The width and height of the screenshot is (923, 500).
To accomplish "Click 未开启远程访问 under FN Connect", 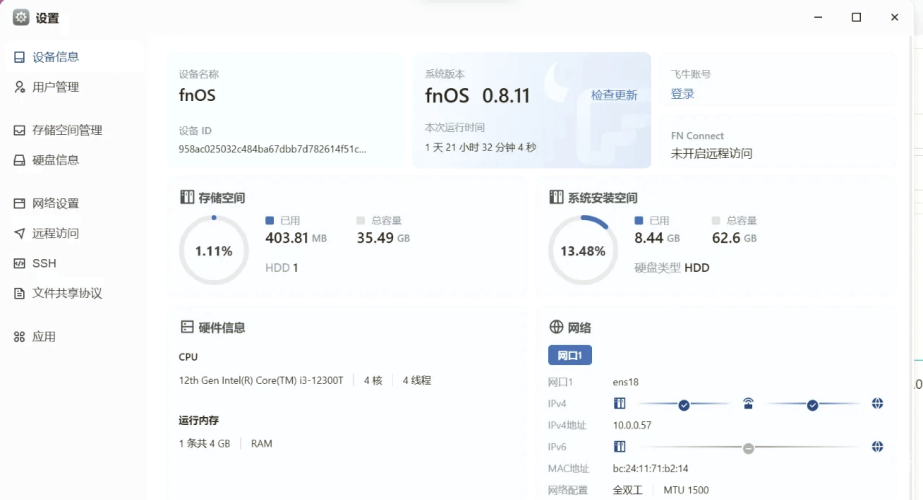I will point(712,154).
